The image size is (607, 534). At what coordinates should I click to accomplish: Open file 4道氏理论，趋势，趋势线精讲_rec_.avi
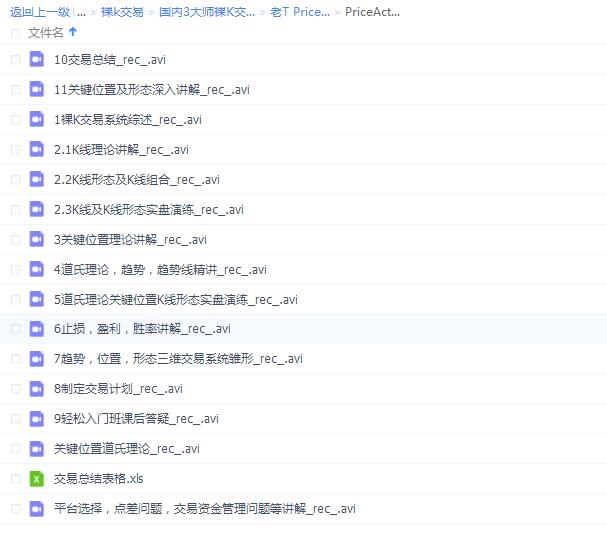(160, 270)
